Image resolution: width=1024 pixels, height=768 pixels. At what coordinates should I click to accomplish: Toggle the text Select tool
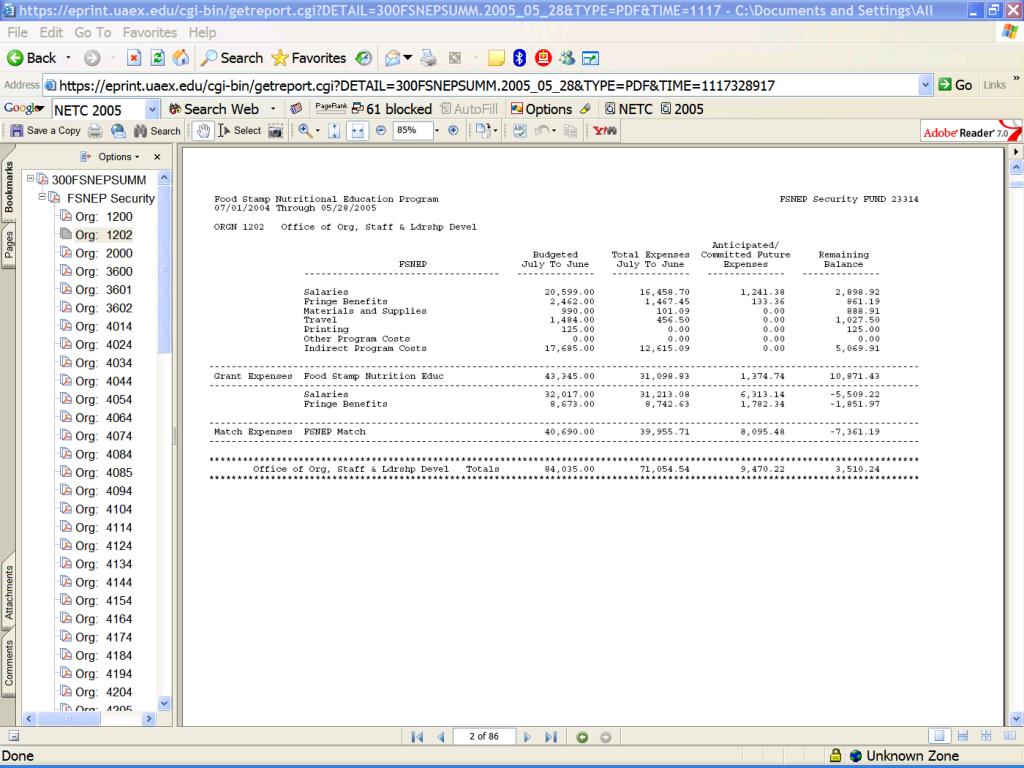[238, 131]
